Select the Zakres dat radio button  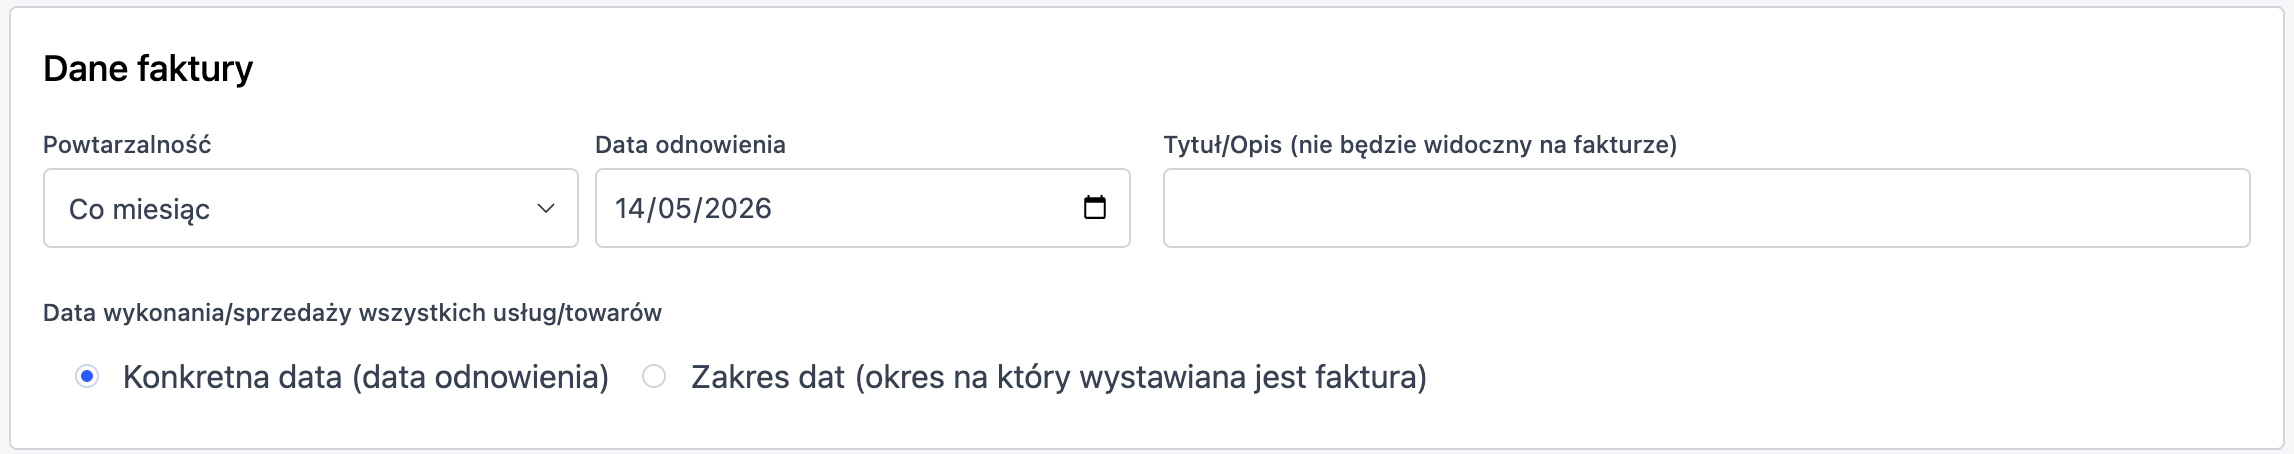click(x=654, y=377)
